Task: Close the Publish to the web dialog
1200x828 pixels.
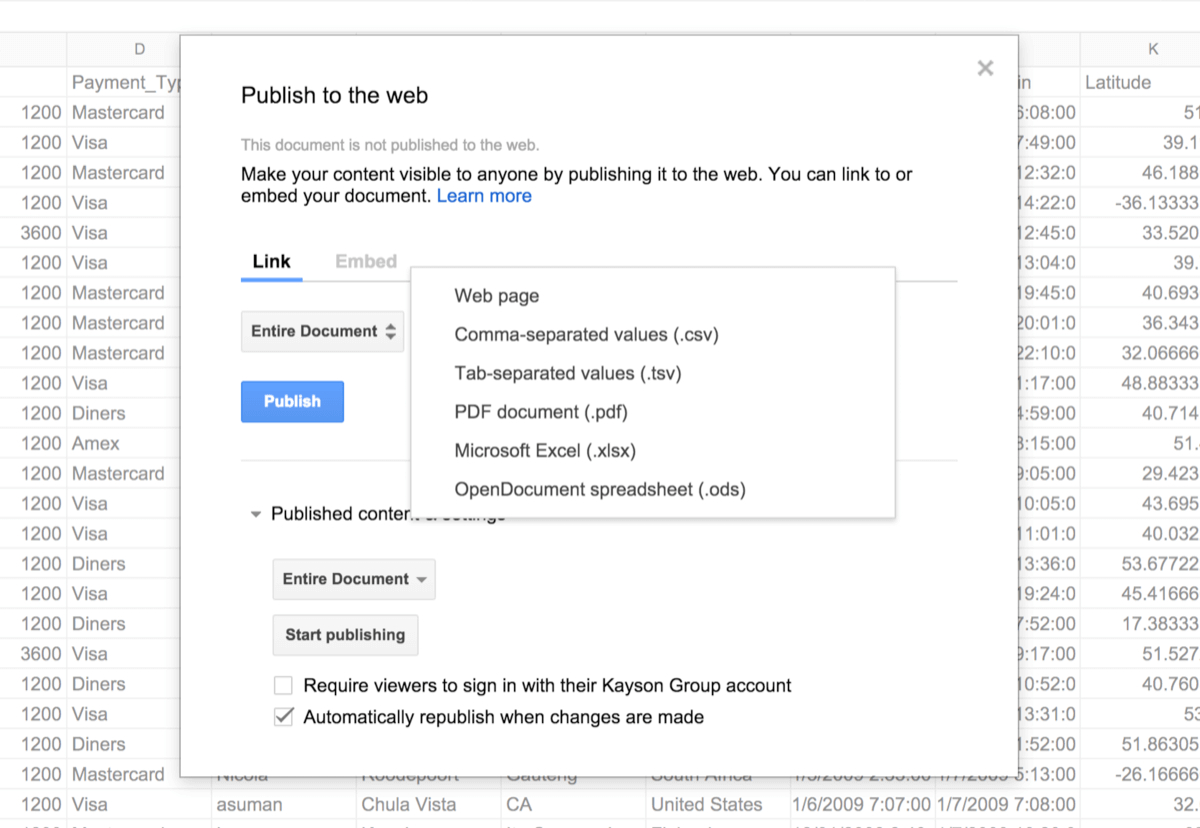Action: tap(985, 68)
